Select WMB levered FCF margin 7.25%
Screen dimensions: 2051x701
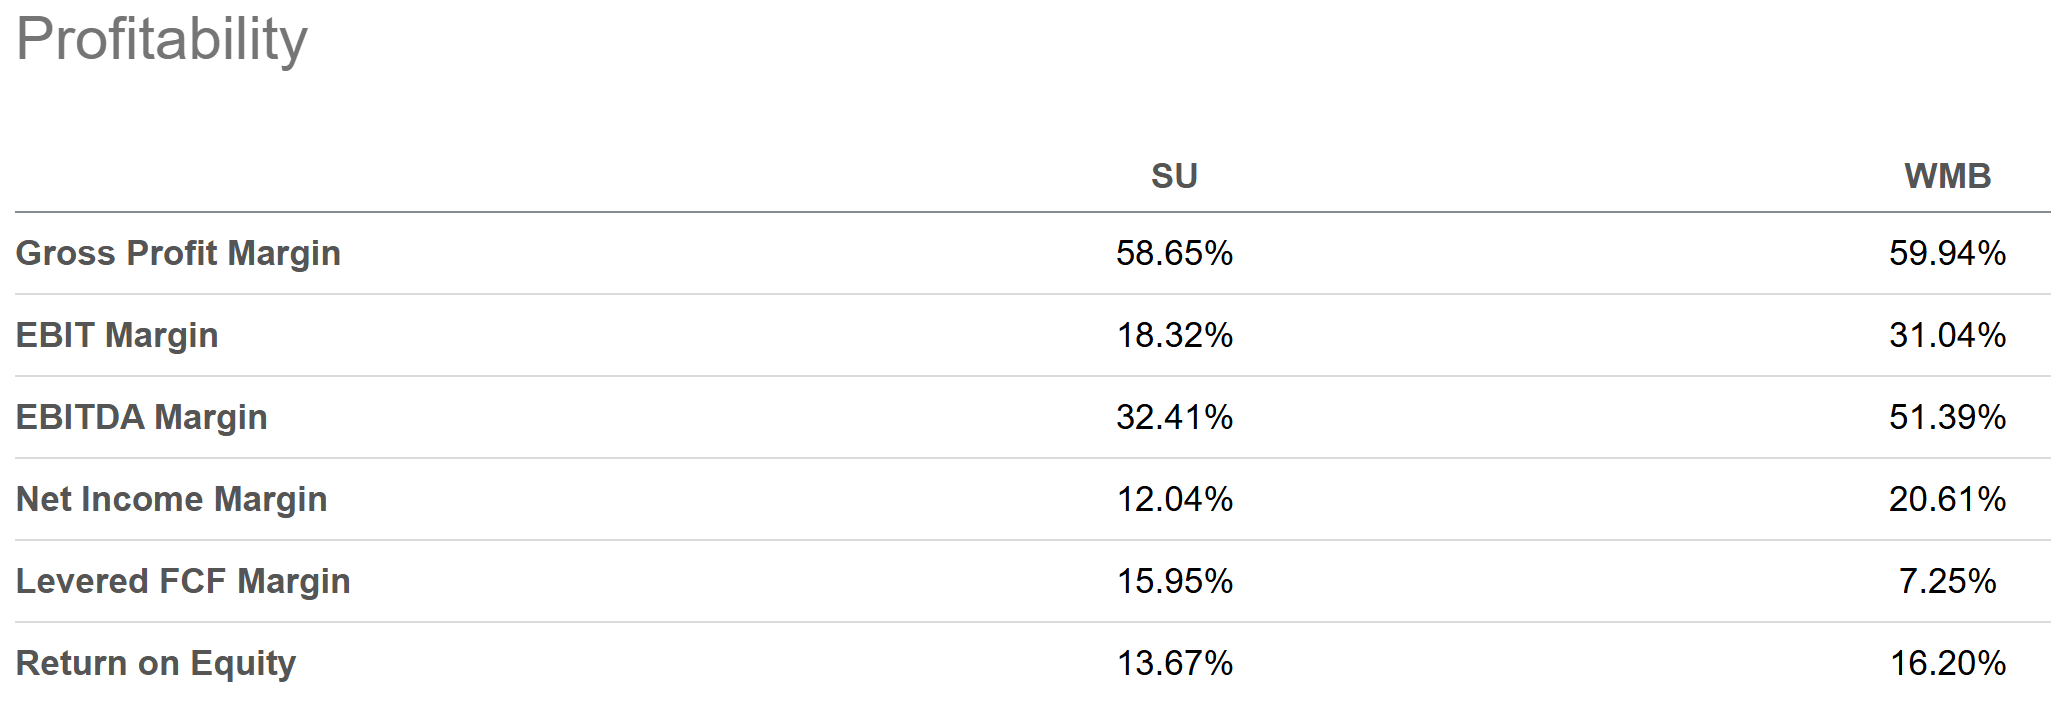tap(1947, 581)
